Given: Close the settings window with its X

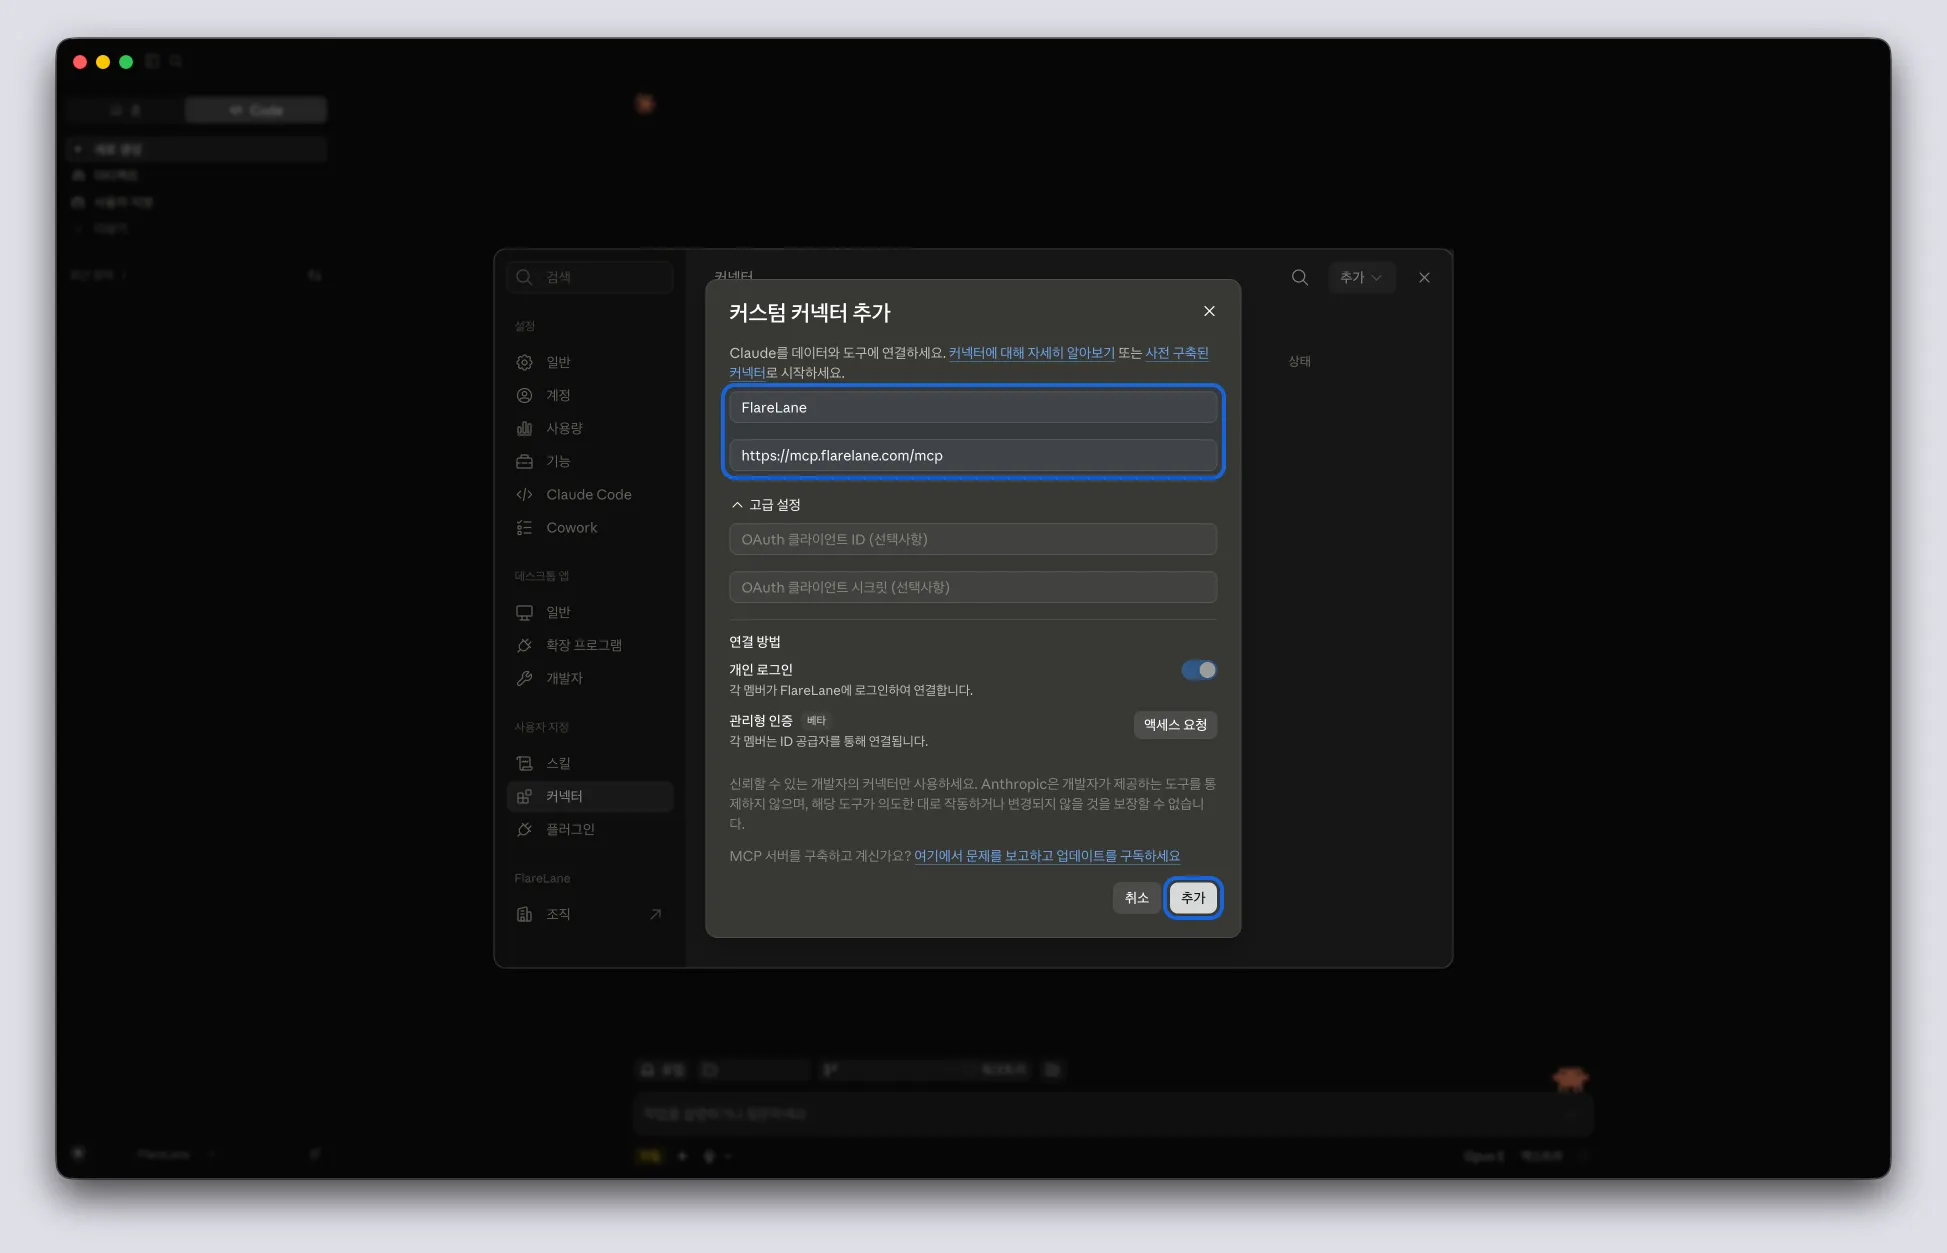Looking at the screenshot, I should pyautogui.click(x=1424, y=277).
